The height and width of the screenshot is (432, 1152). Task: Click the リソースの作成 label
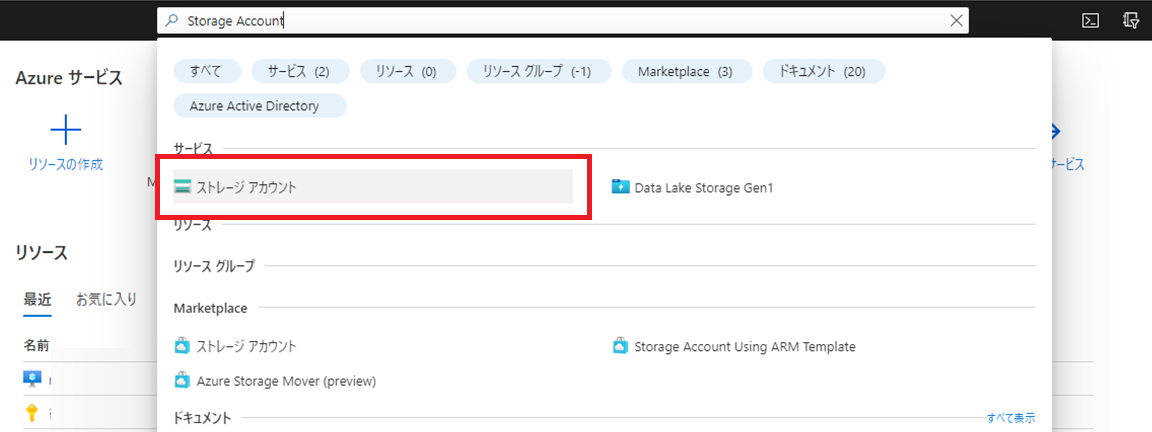click(x=65, y=165)
